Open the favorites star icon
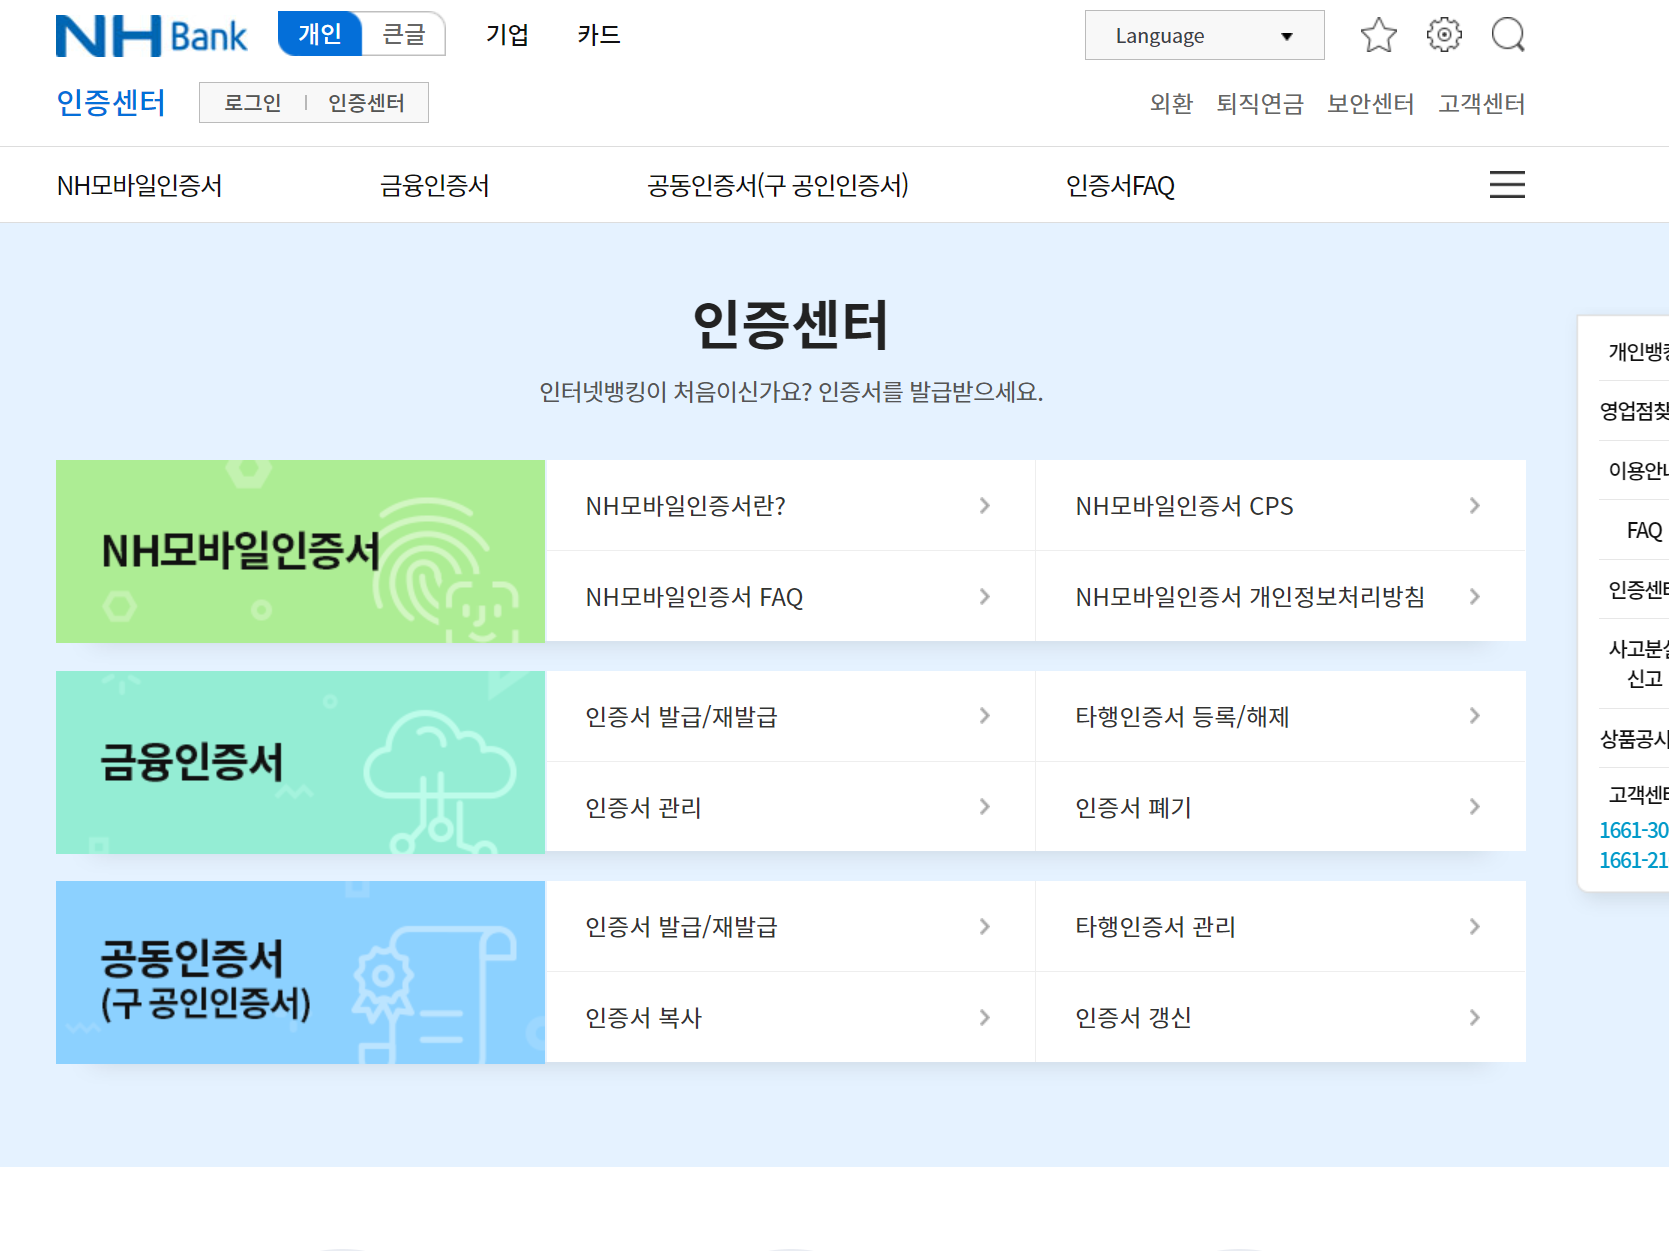The height and width of the screenshot is (1251, 1669). (1378, 35)
